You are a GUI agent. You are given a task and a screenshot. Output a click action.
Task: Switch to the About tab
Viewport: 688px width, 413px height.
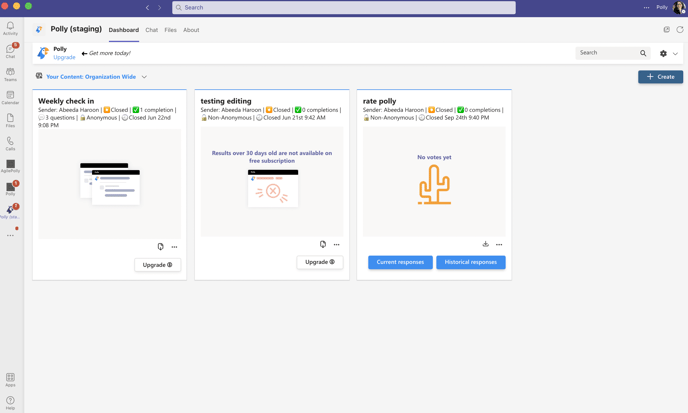191,30
